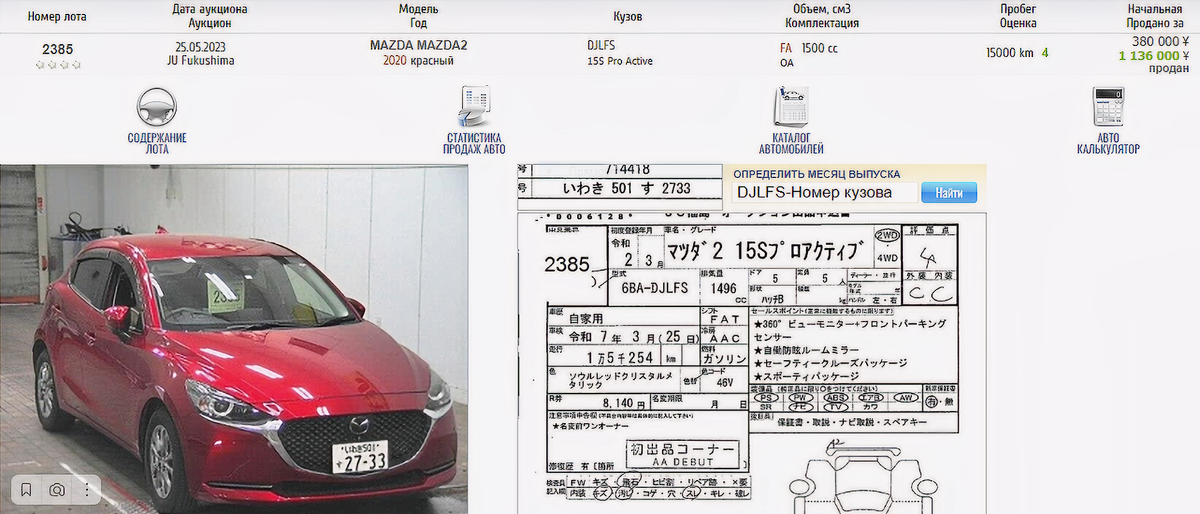Click the 15S Pro Active trim text
1200x514 pixels.
tap(620, 61)
